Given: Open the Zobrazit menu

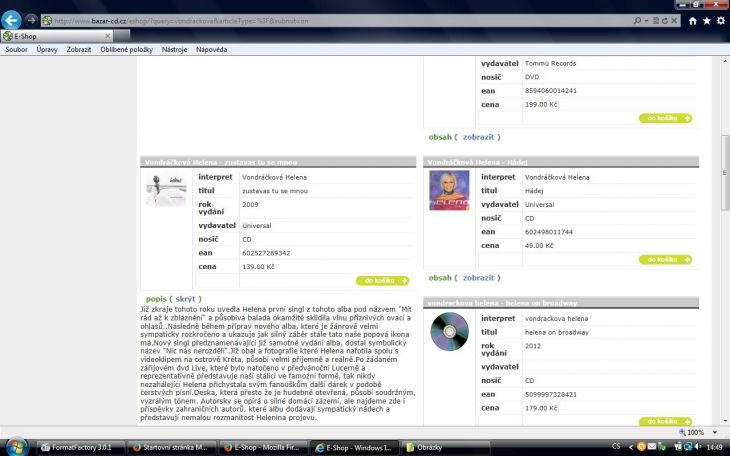Looking at the screenshot, I should [79, 49].
